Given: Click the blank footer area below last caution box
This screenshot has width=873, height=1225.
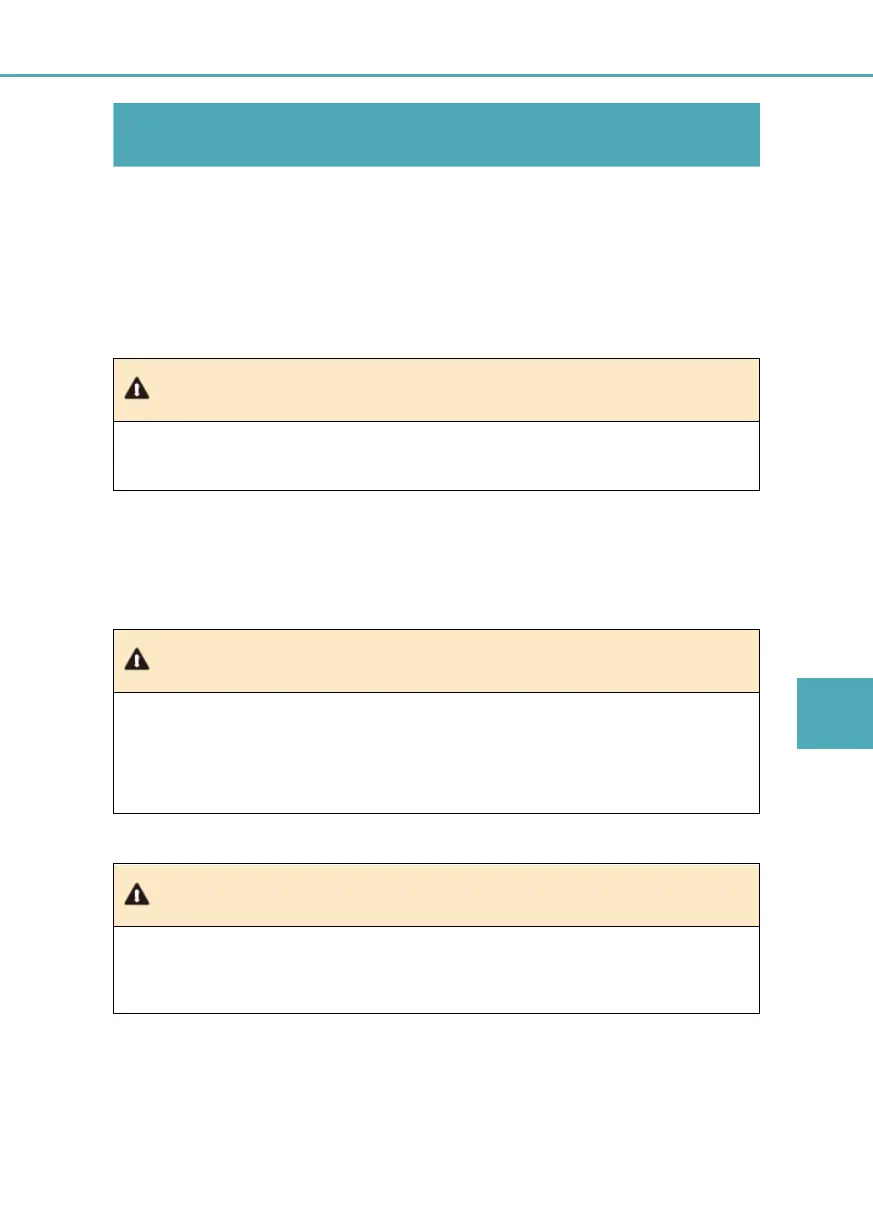Looking at the screenshot, I should (x=436, y=1120).
